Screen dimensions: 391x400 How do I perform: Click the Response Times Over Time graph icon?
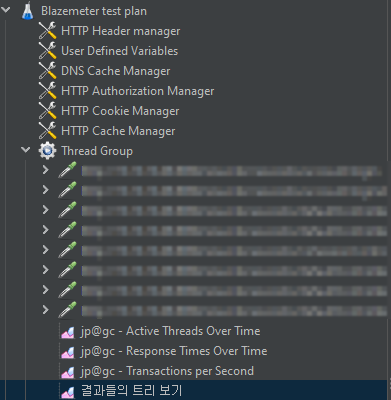(68, 352)
